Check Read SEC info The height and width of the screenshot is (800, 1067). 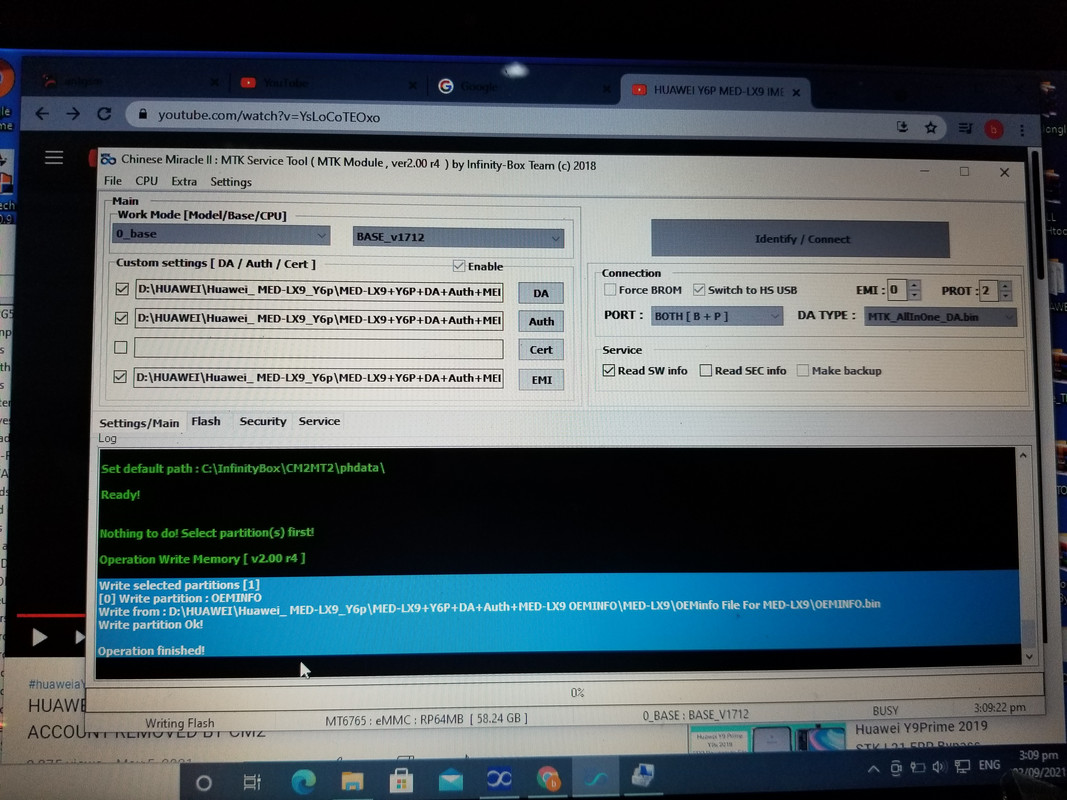706,371
